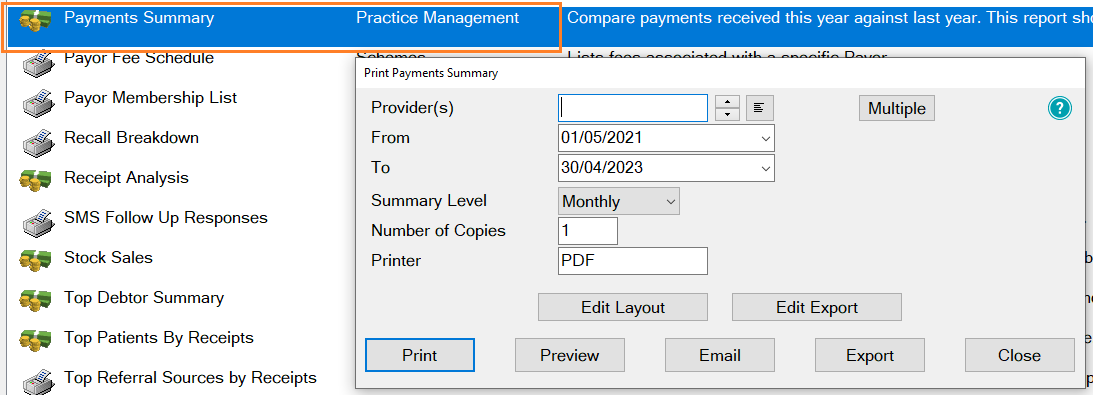Click the Export button
This screenshot has height=395, width=1093.
tap(869, 355)
